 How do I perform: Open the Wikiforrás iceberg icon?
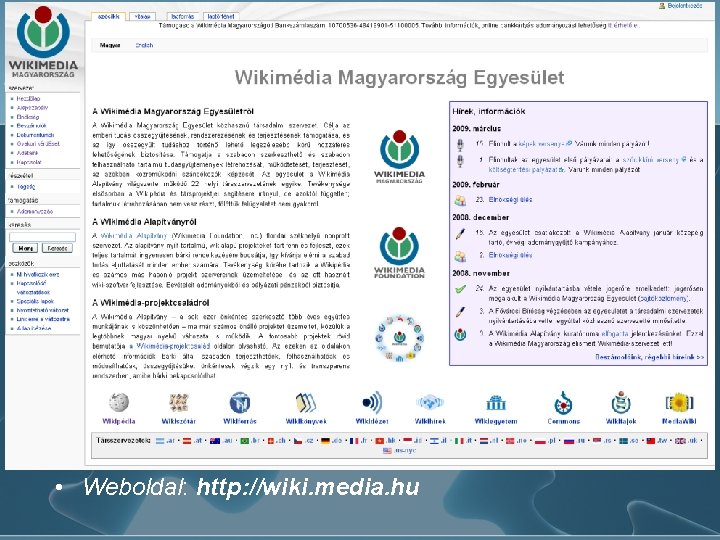(x=240, y=403)
